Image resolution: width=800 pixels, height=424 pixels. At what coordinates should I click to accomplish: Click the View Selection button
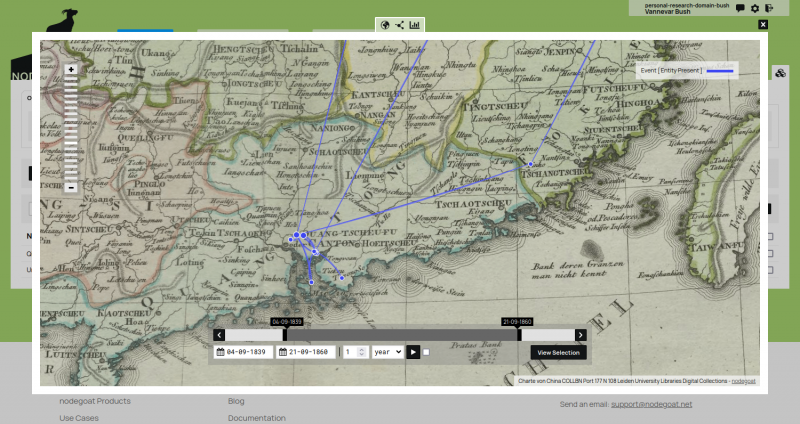pos(558,353)
